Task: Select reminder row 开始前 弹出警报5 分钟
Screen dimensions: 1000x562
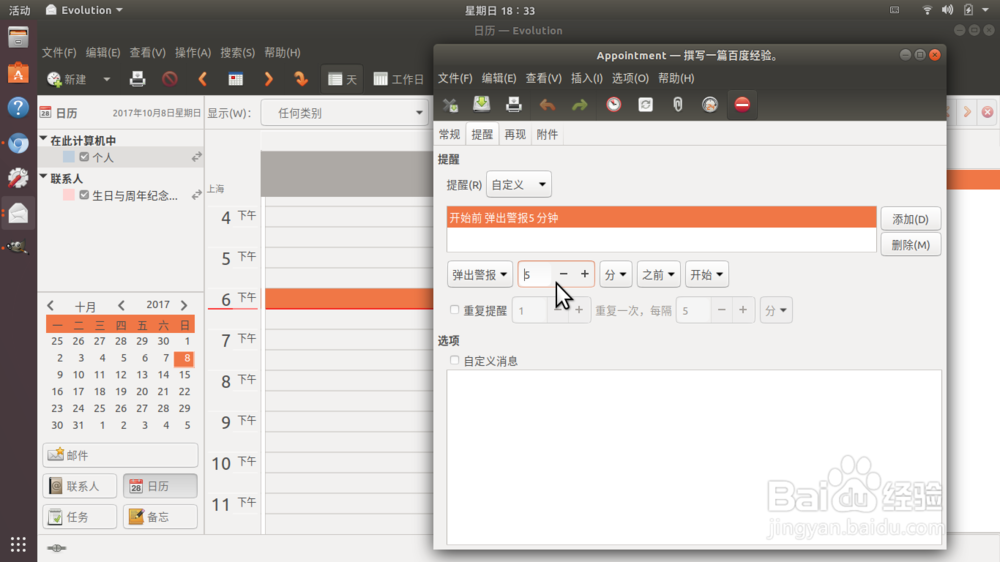Action: (661, 218)
